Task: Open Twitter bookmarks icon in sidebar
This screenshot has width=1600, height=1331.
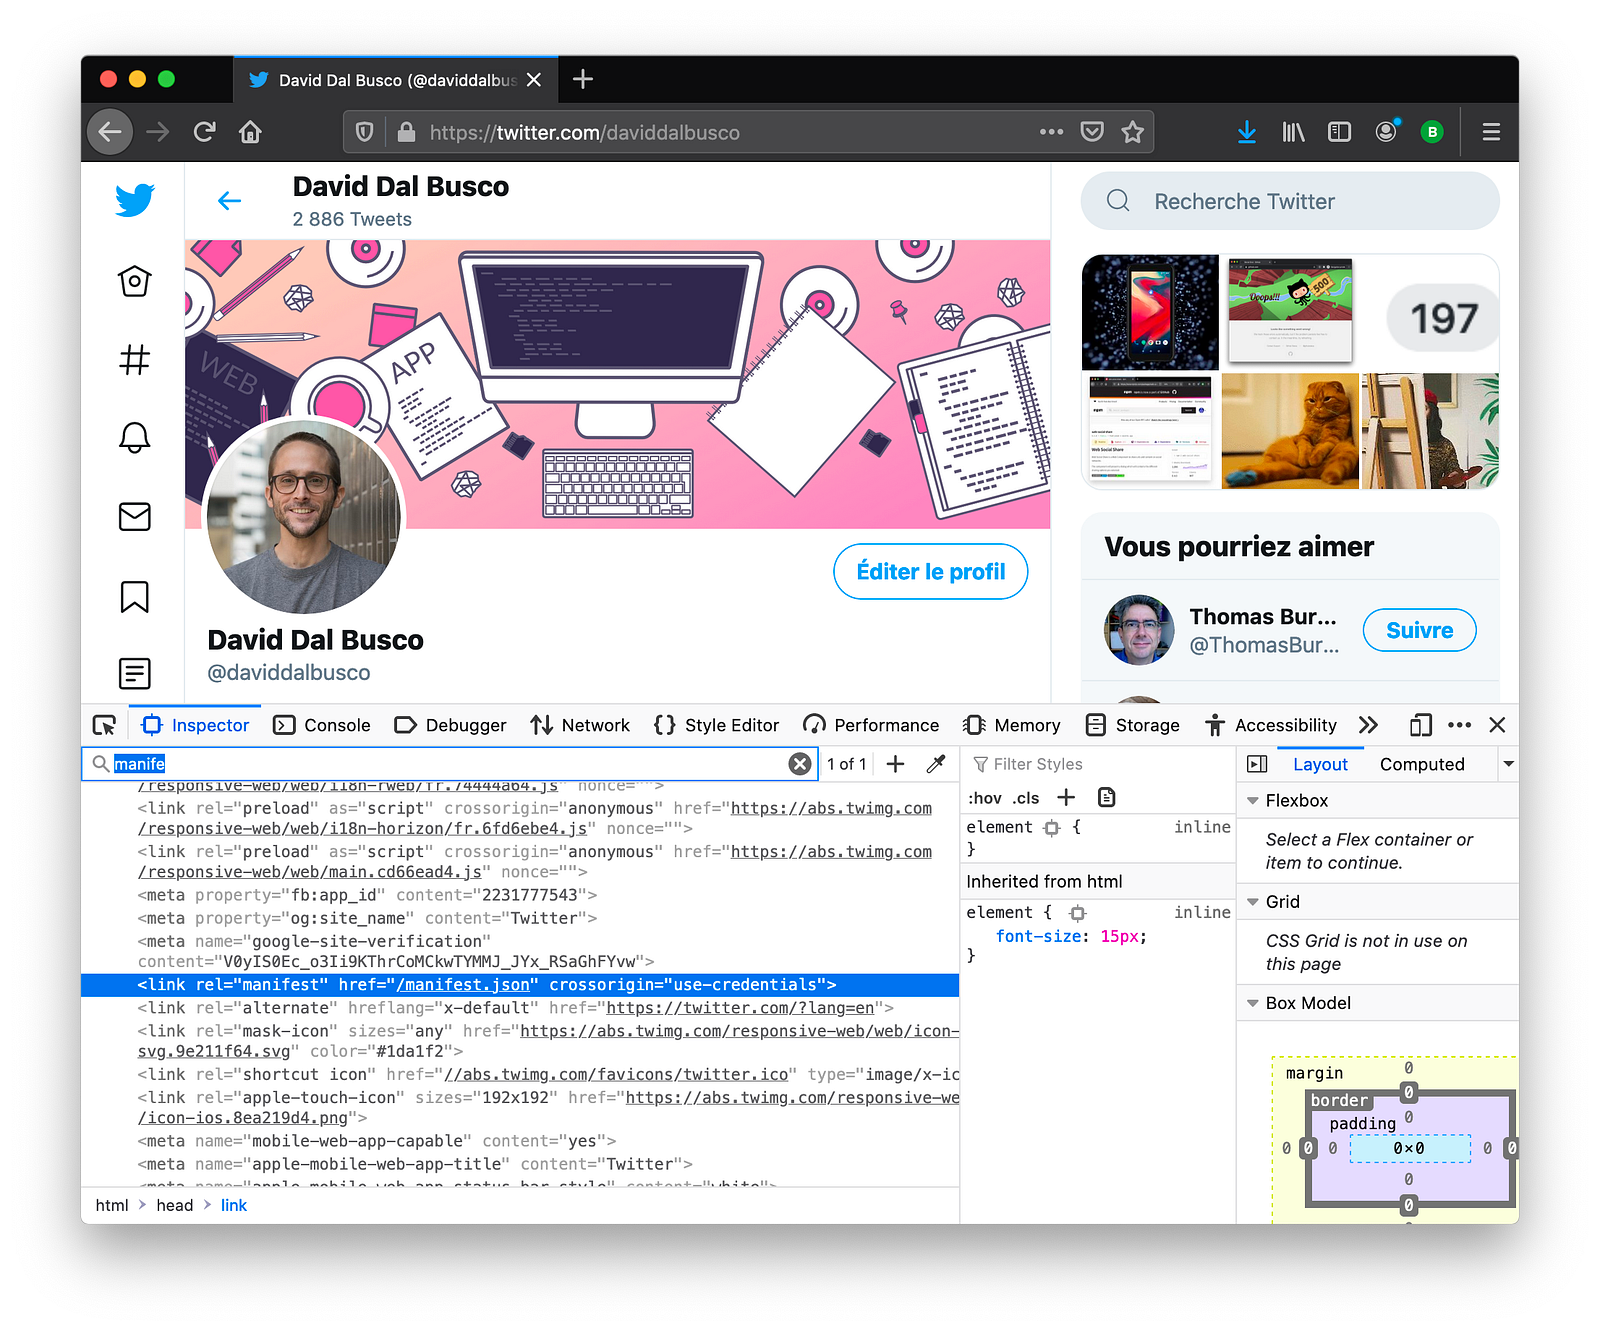Action: [x=134, y=596]
